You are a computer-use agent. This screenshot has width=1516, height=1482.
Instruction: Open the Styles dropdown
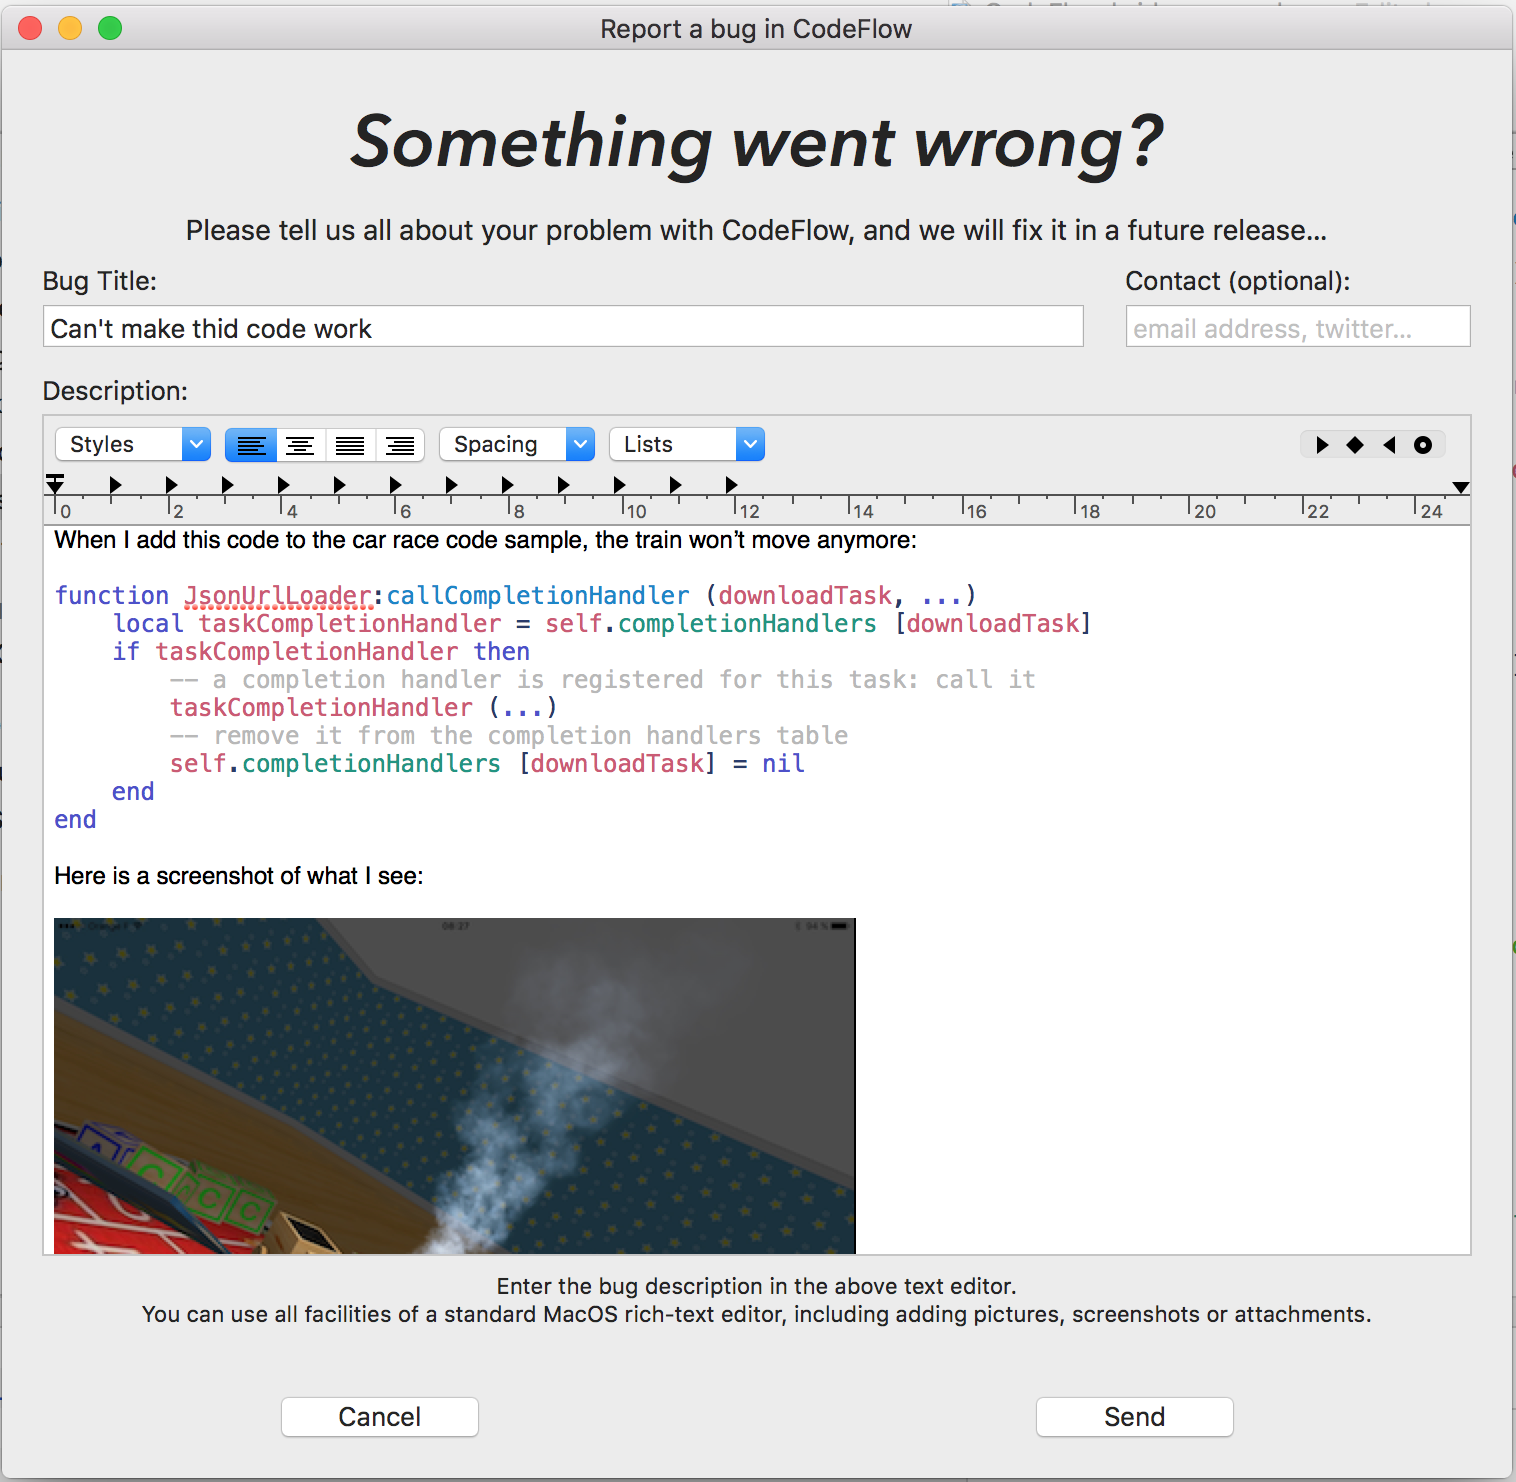point(133,445)
